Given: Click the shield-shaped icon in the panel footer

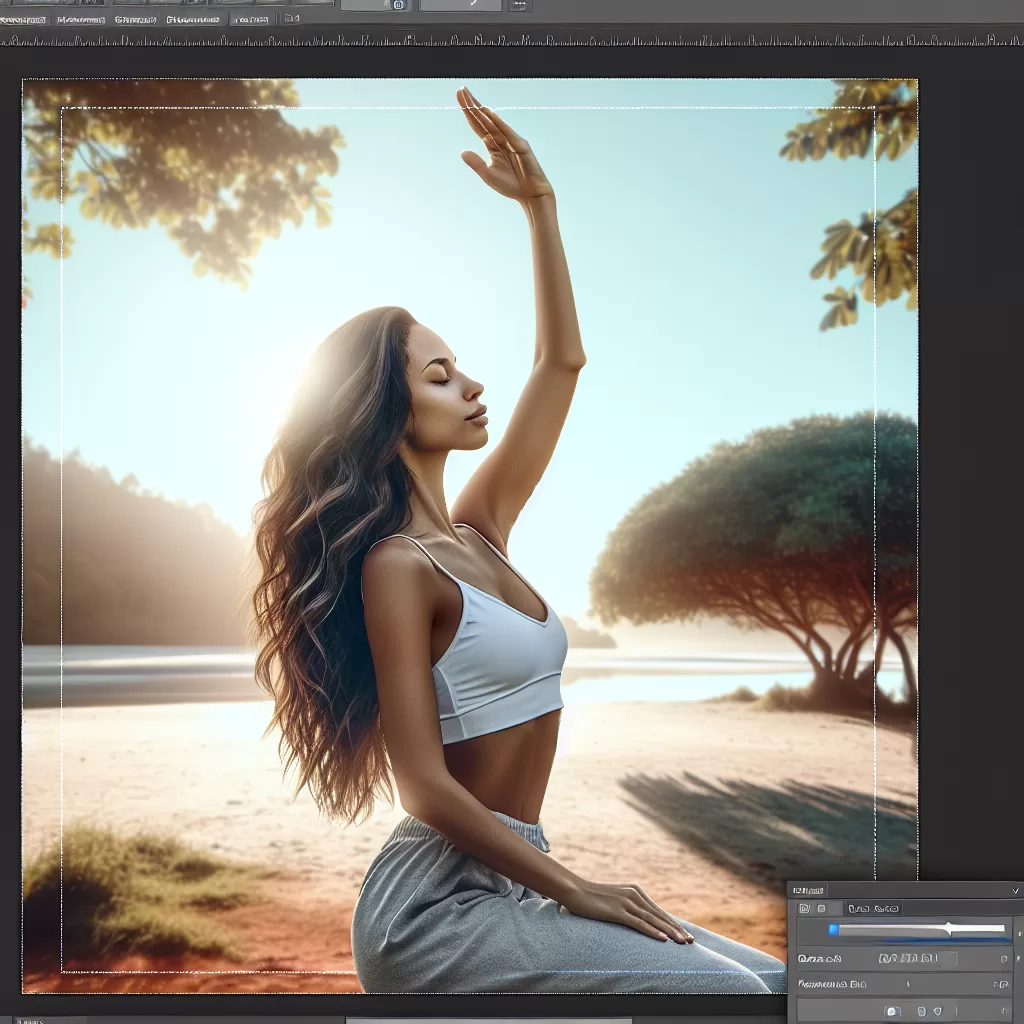Looking at the screenshot, I should (x=937, y=1011).
